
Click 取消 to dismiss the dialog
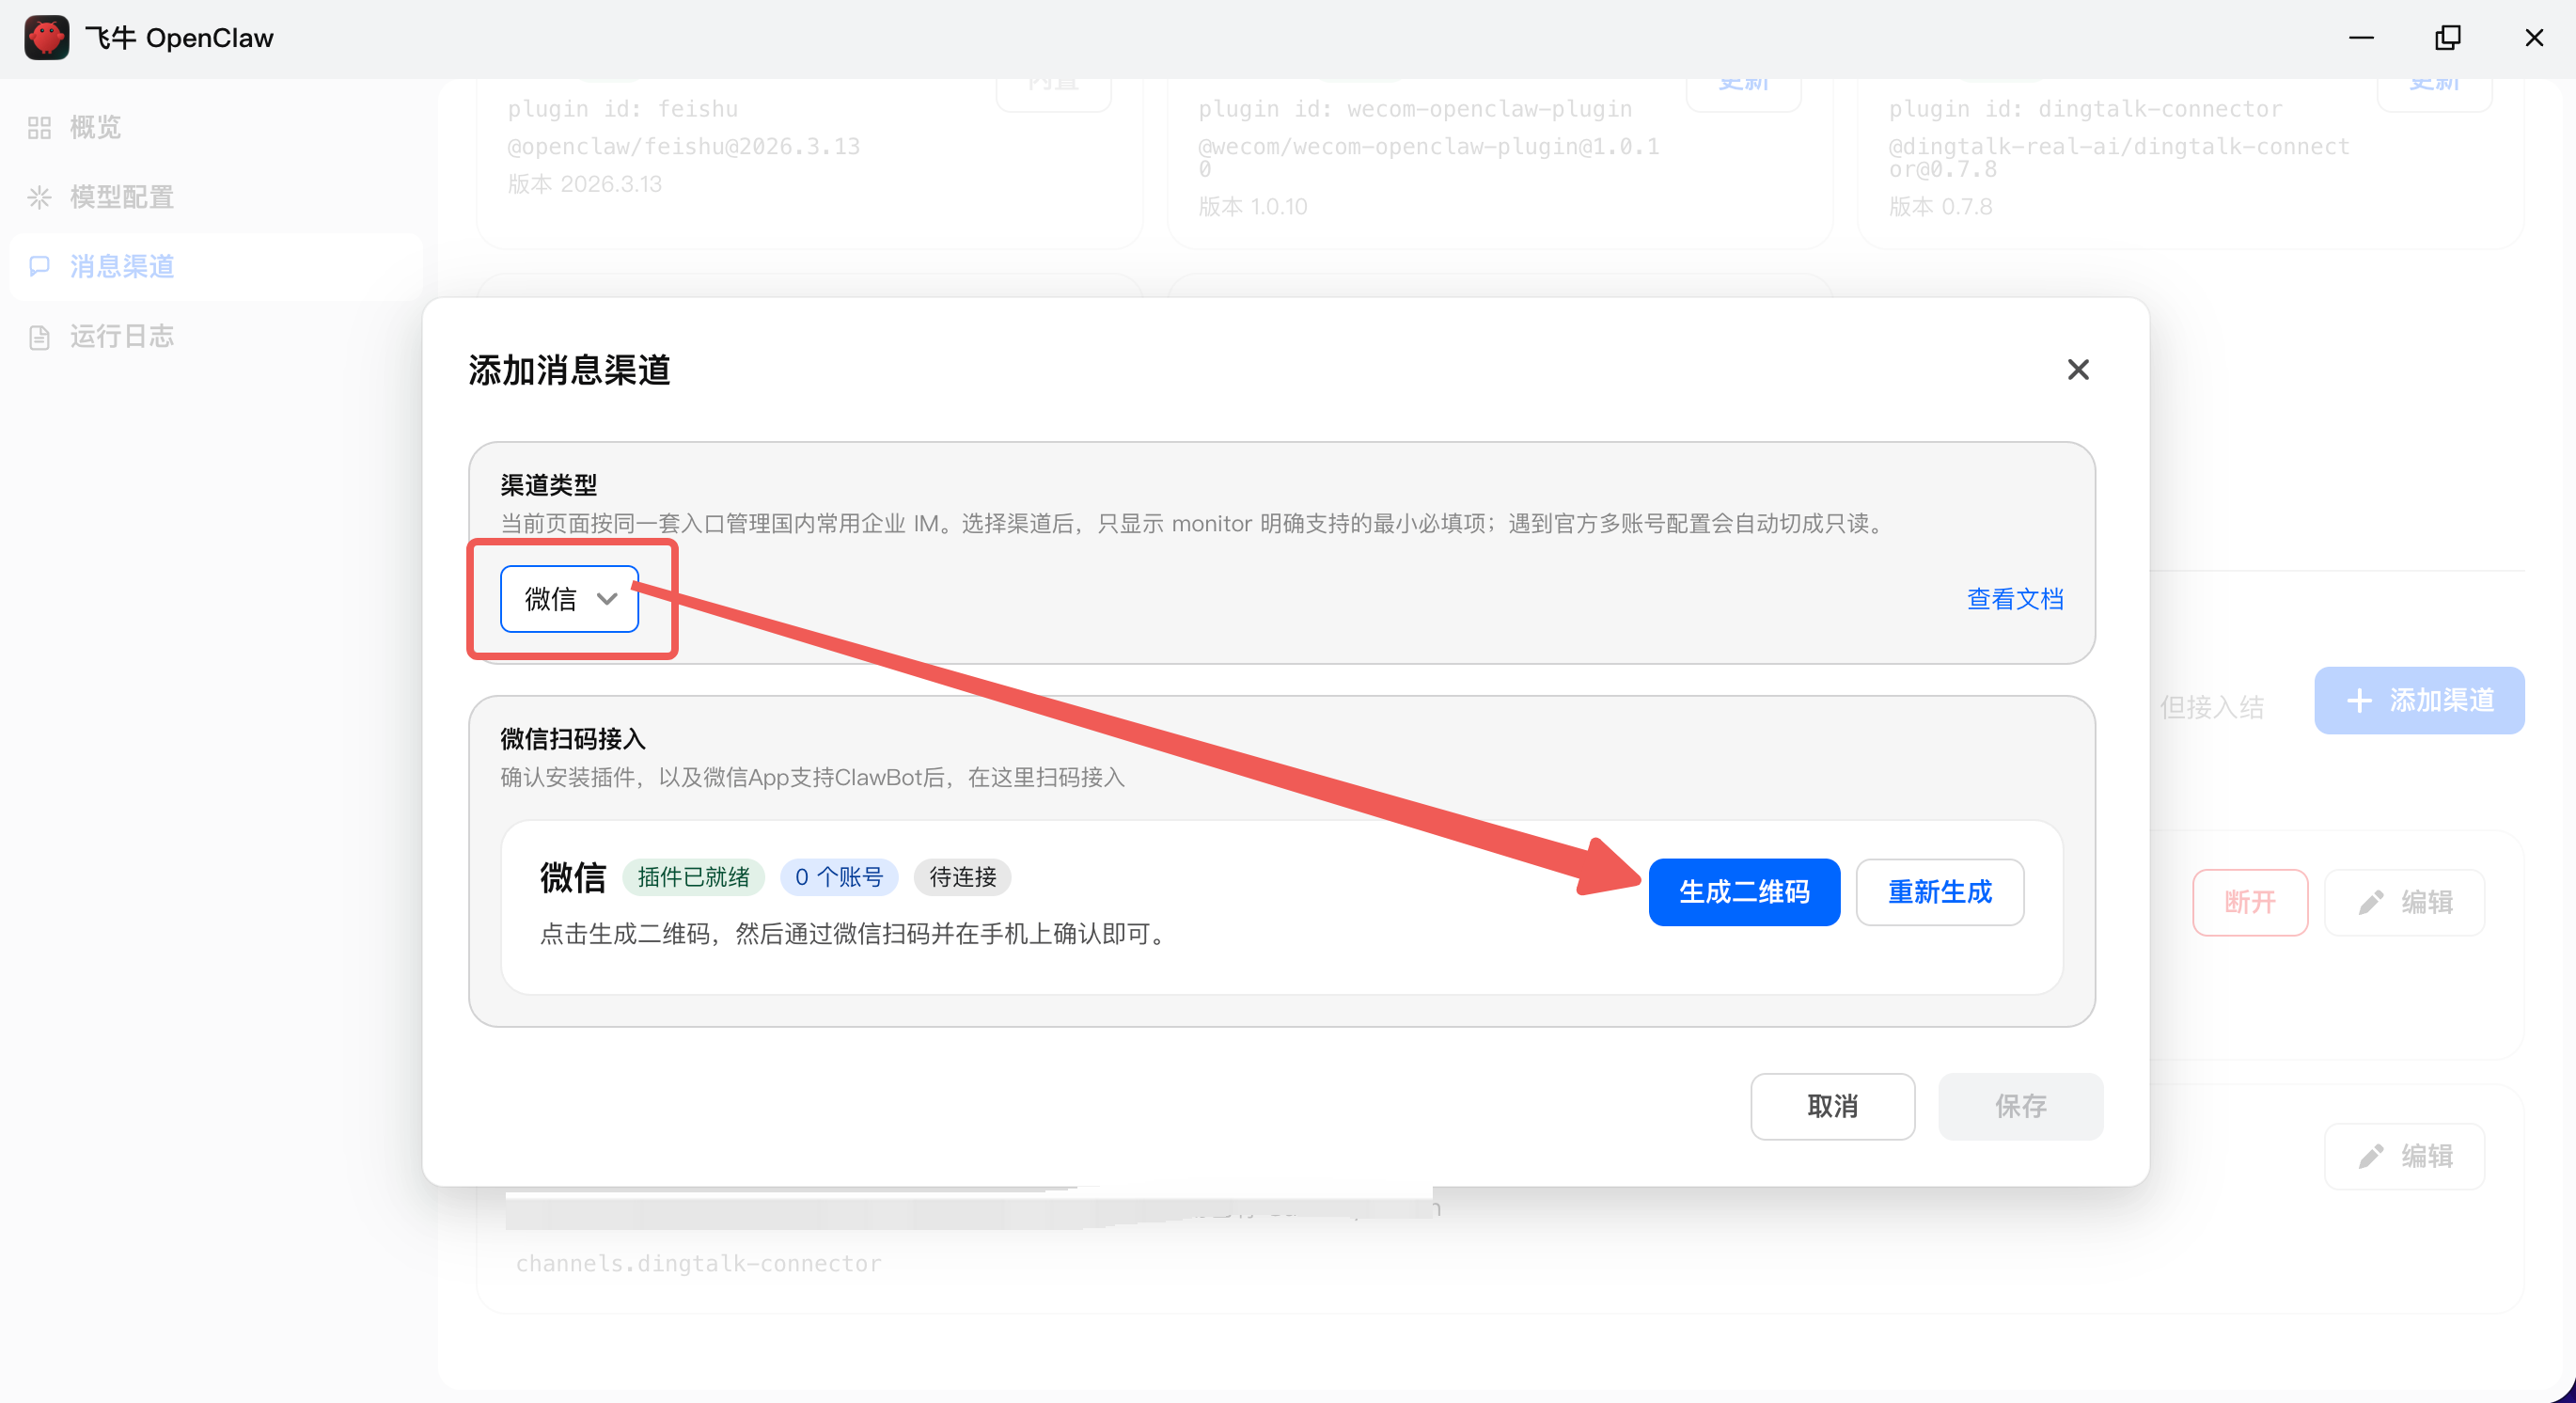(x=1832, y=1106)
